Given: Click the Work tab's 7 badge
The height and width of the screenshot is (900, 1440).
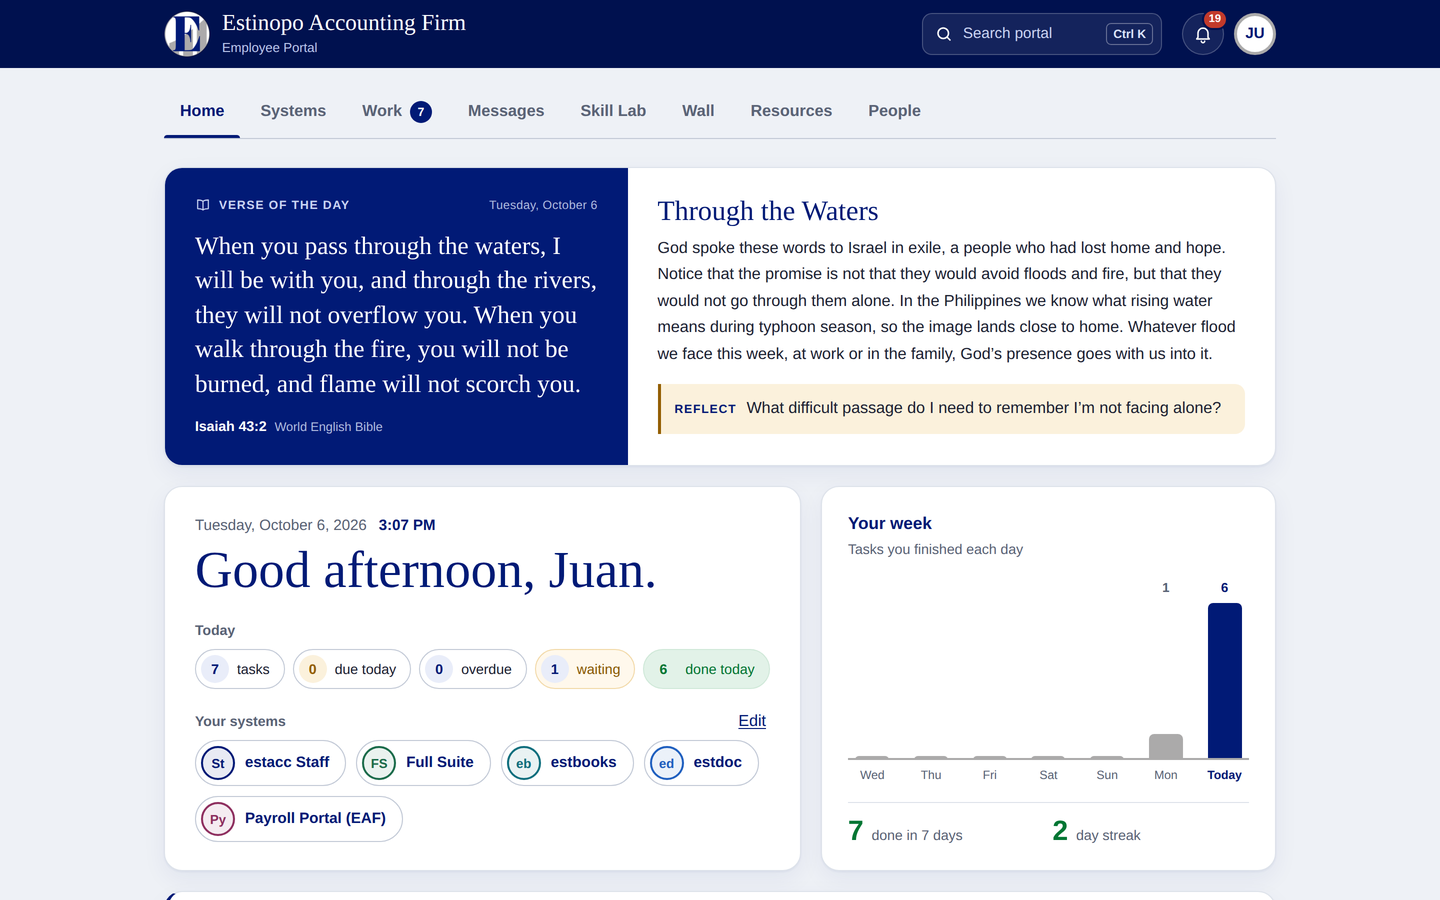Looking at the screenshot, I should [x=421, y=112].
